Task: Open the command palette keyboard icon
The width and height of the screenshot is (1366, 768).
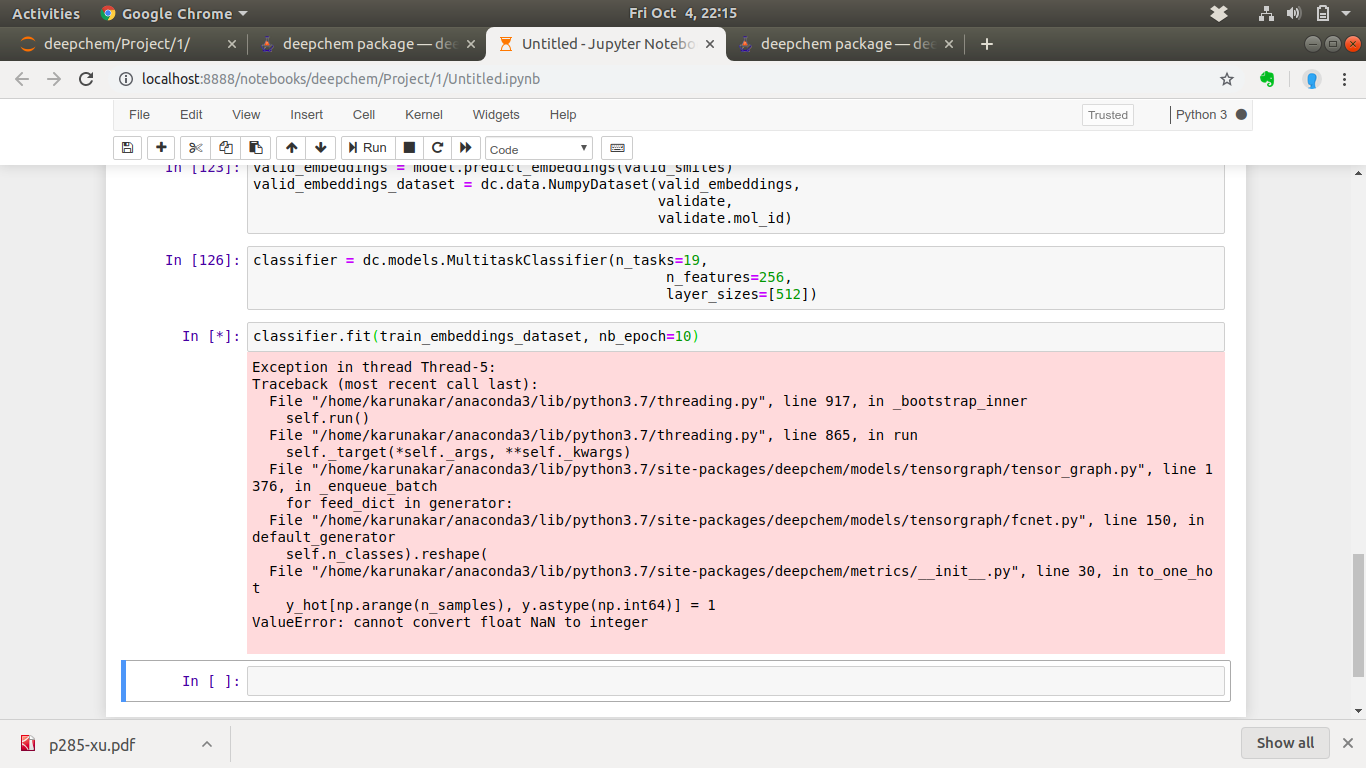Action: (x=617, y=147)
